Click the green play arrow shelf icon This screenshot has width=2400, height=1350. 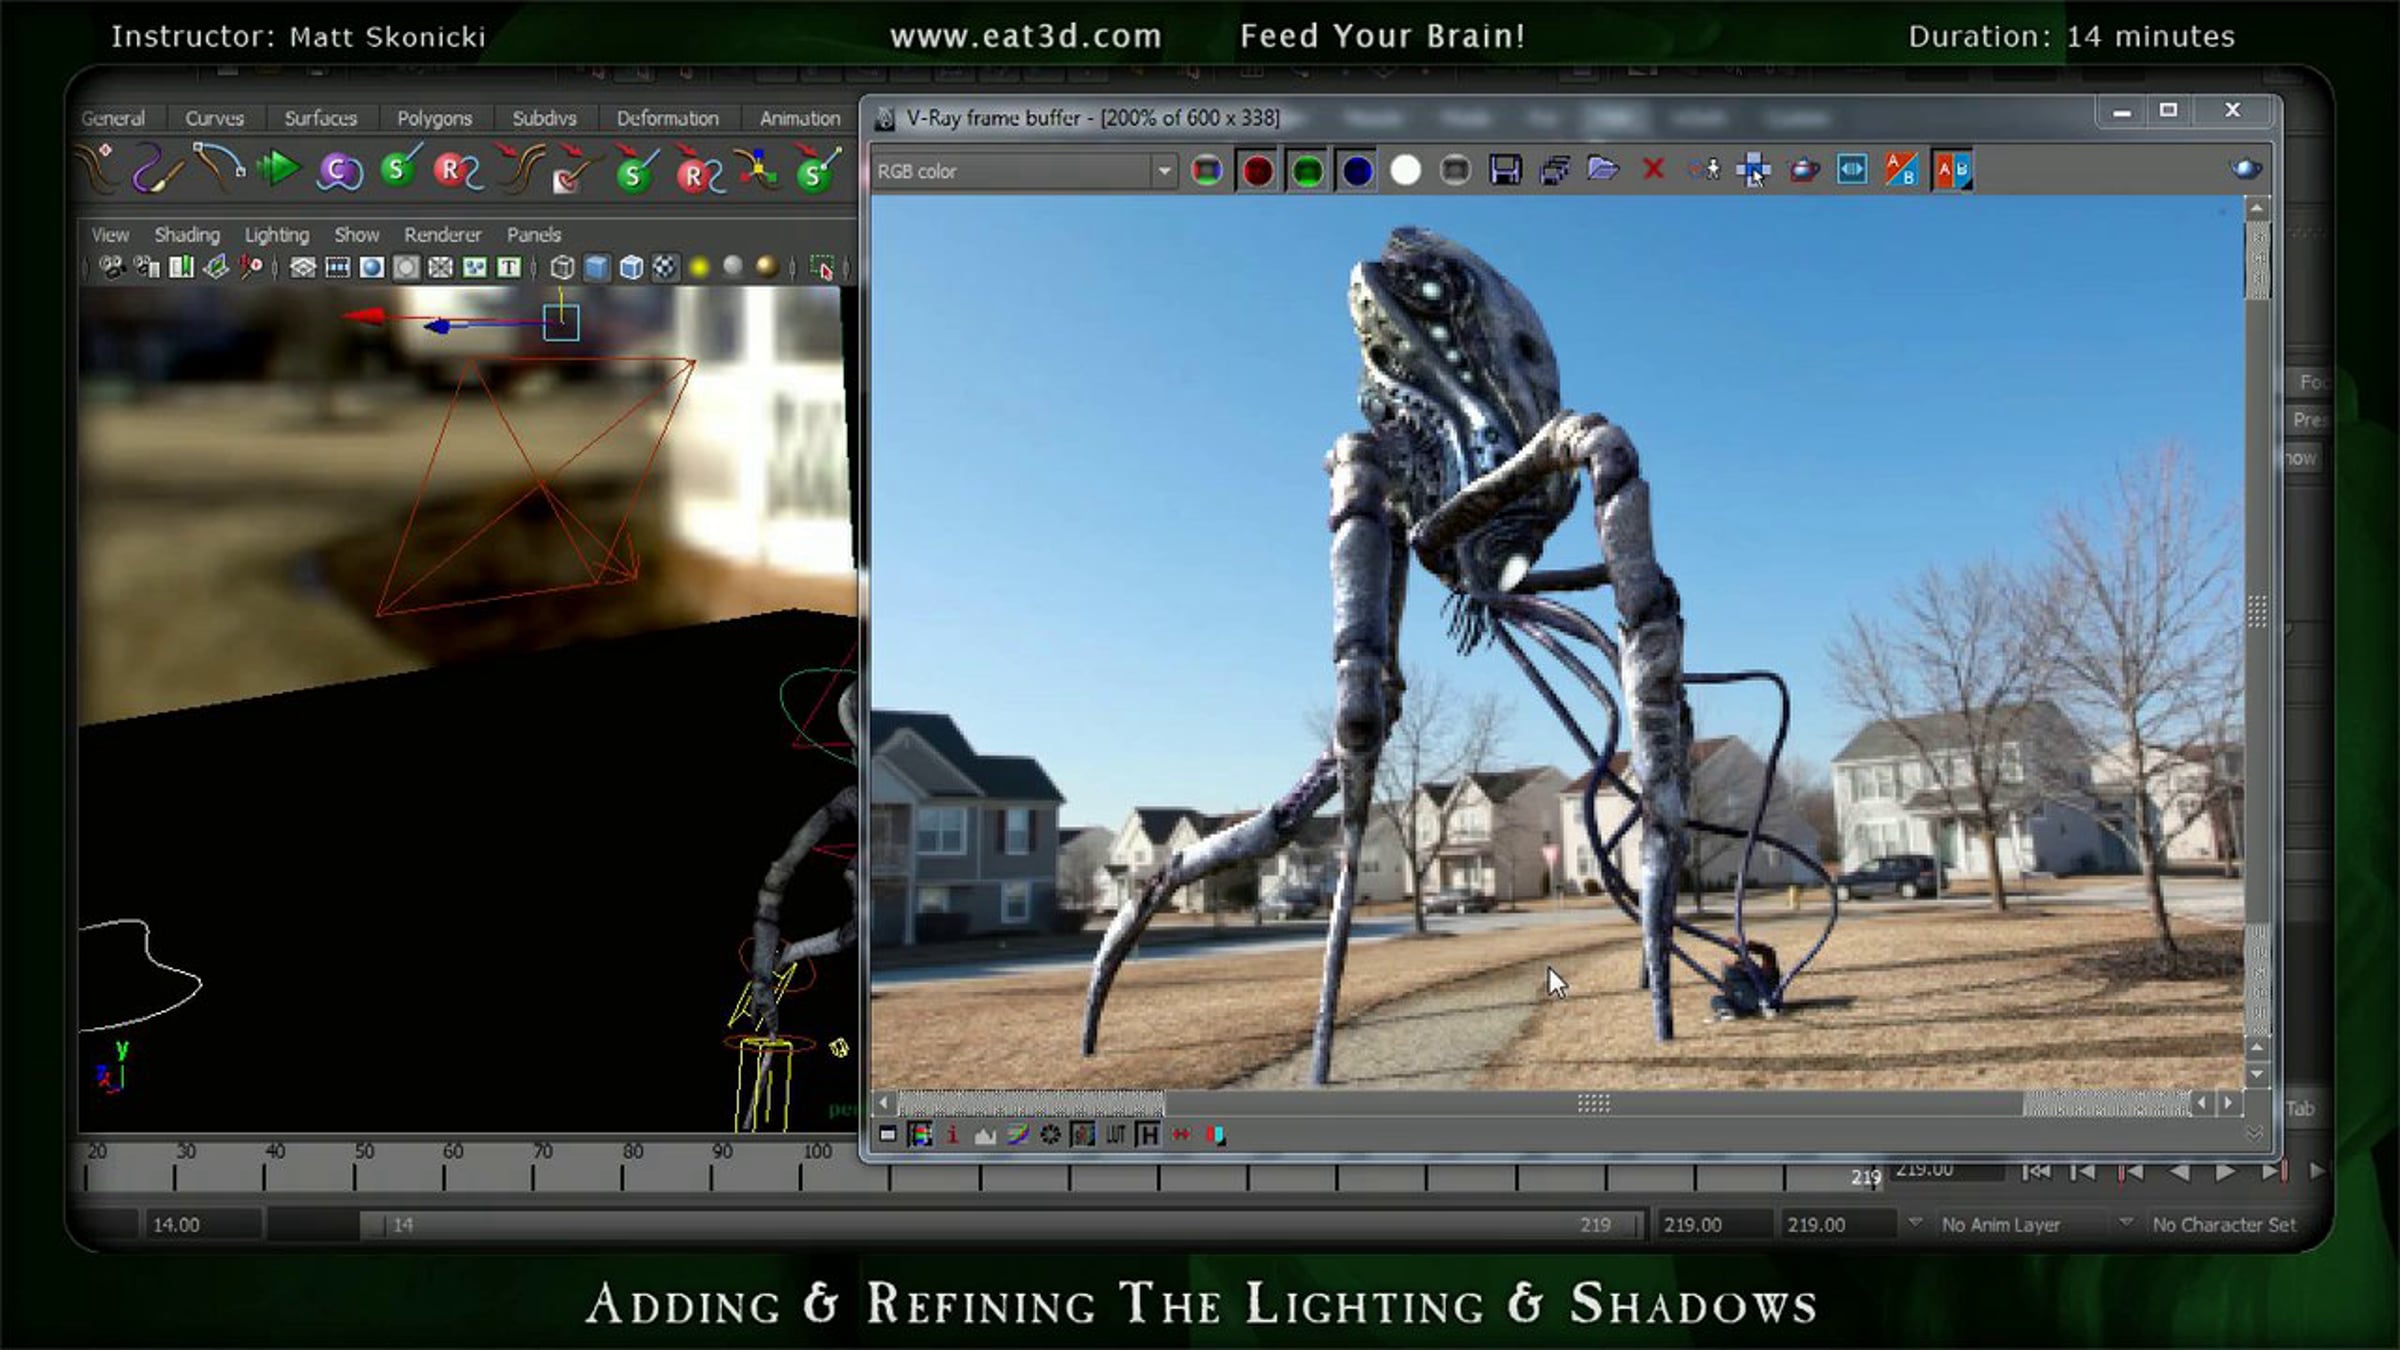click(279, 169)
